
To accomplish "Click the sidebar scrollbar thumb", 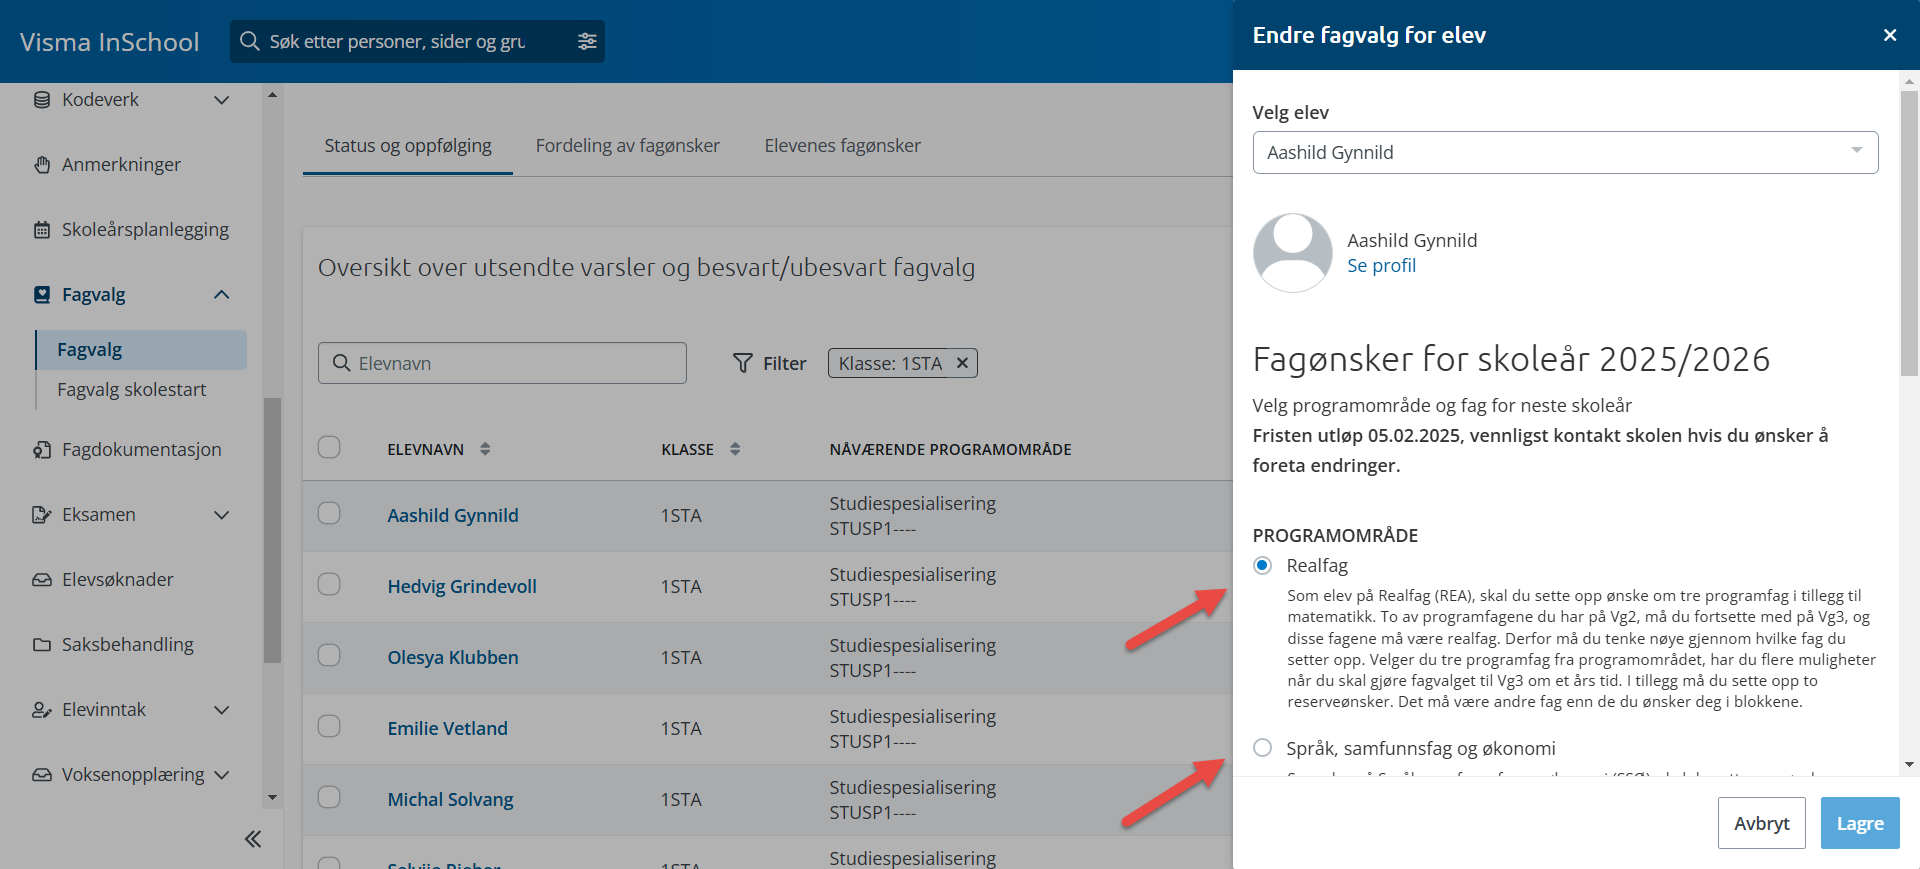I will click(272, 530).
